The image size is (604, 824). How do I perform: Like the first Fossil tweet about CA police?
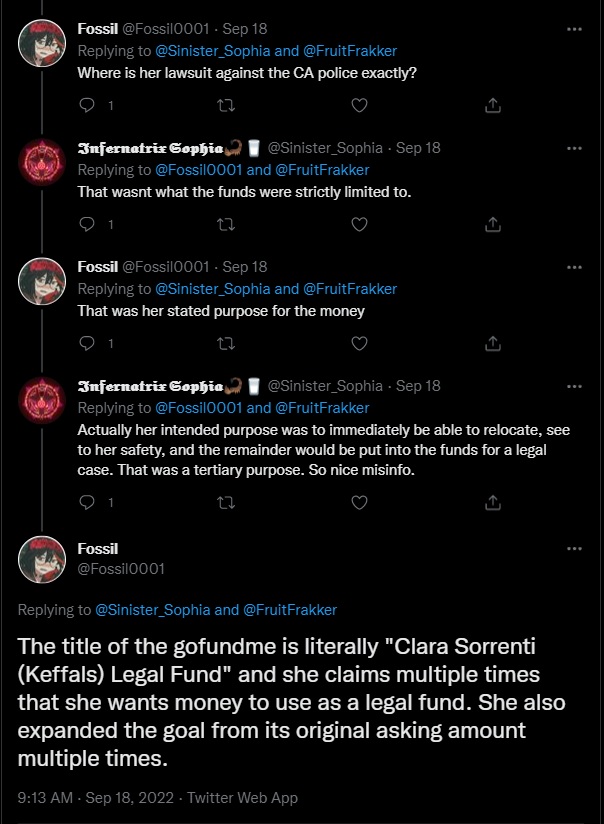pos(359,105)
